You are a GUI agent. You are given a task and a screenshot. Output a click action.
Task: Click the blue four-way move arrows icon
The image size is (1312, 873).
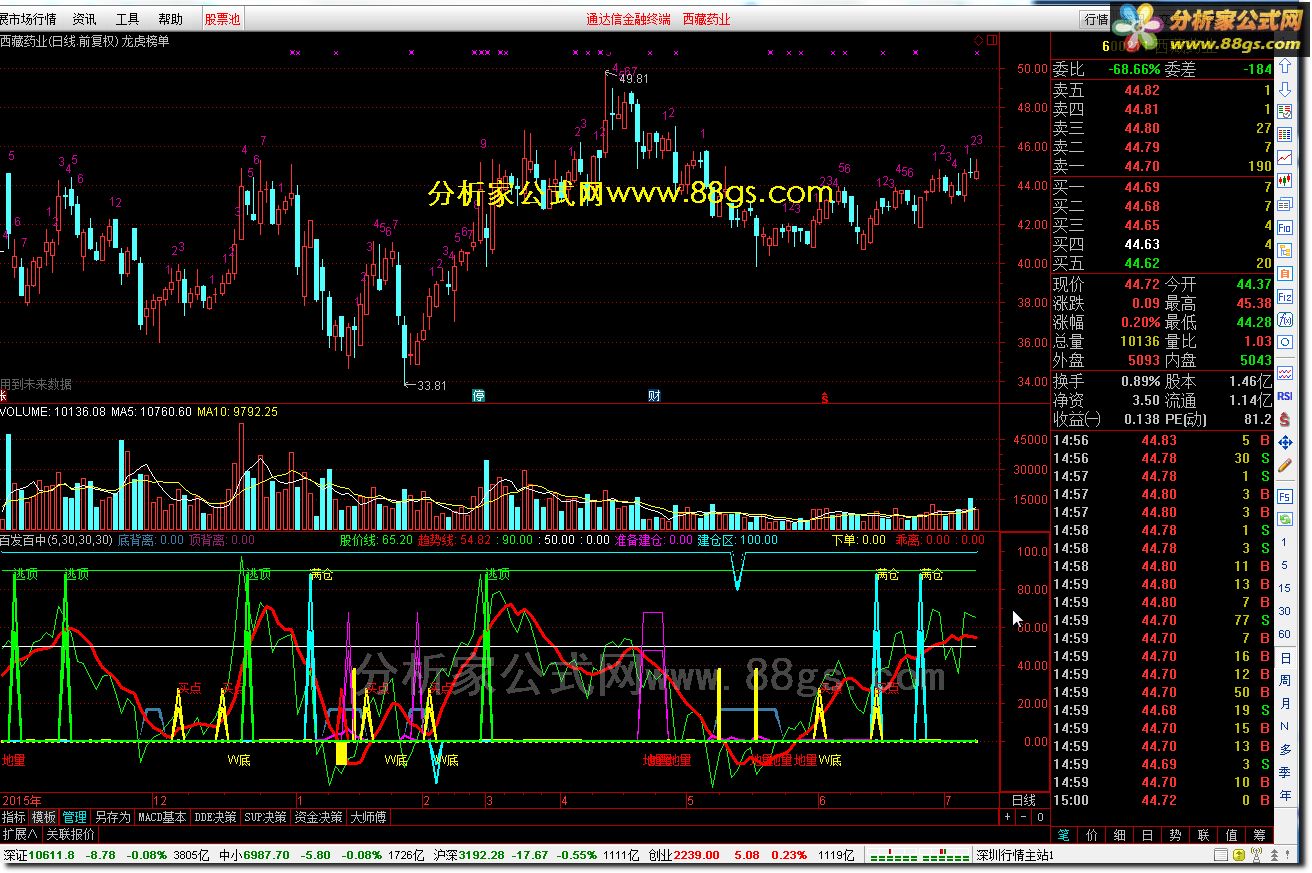click(x=1285, y=443)
